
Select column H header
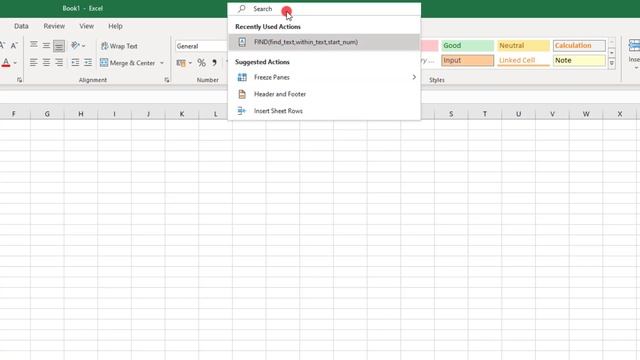click(x=81, y=114)
